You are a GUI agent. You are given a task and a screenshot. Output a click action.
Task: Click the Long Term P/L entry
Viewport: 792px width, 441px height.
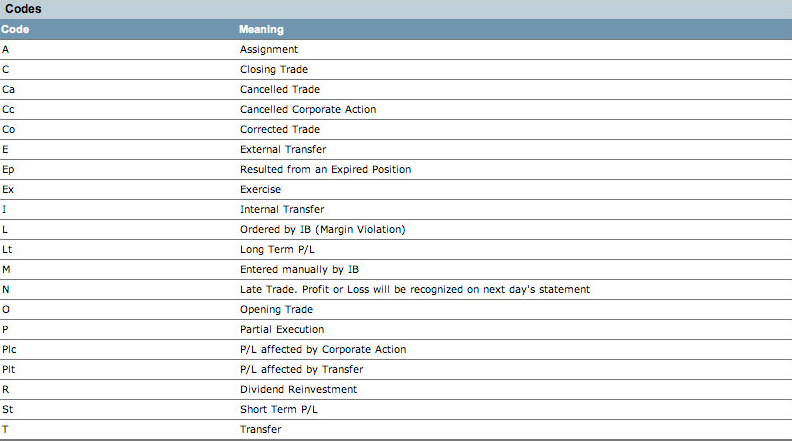click(277, 250)
